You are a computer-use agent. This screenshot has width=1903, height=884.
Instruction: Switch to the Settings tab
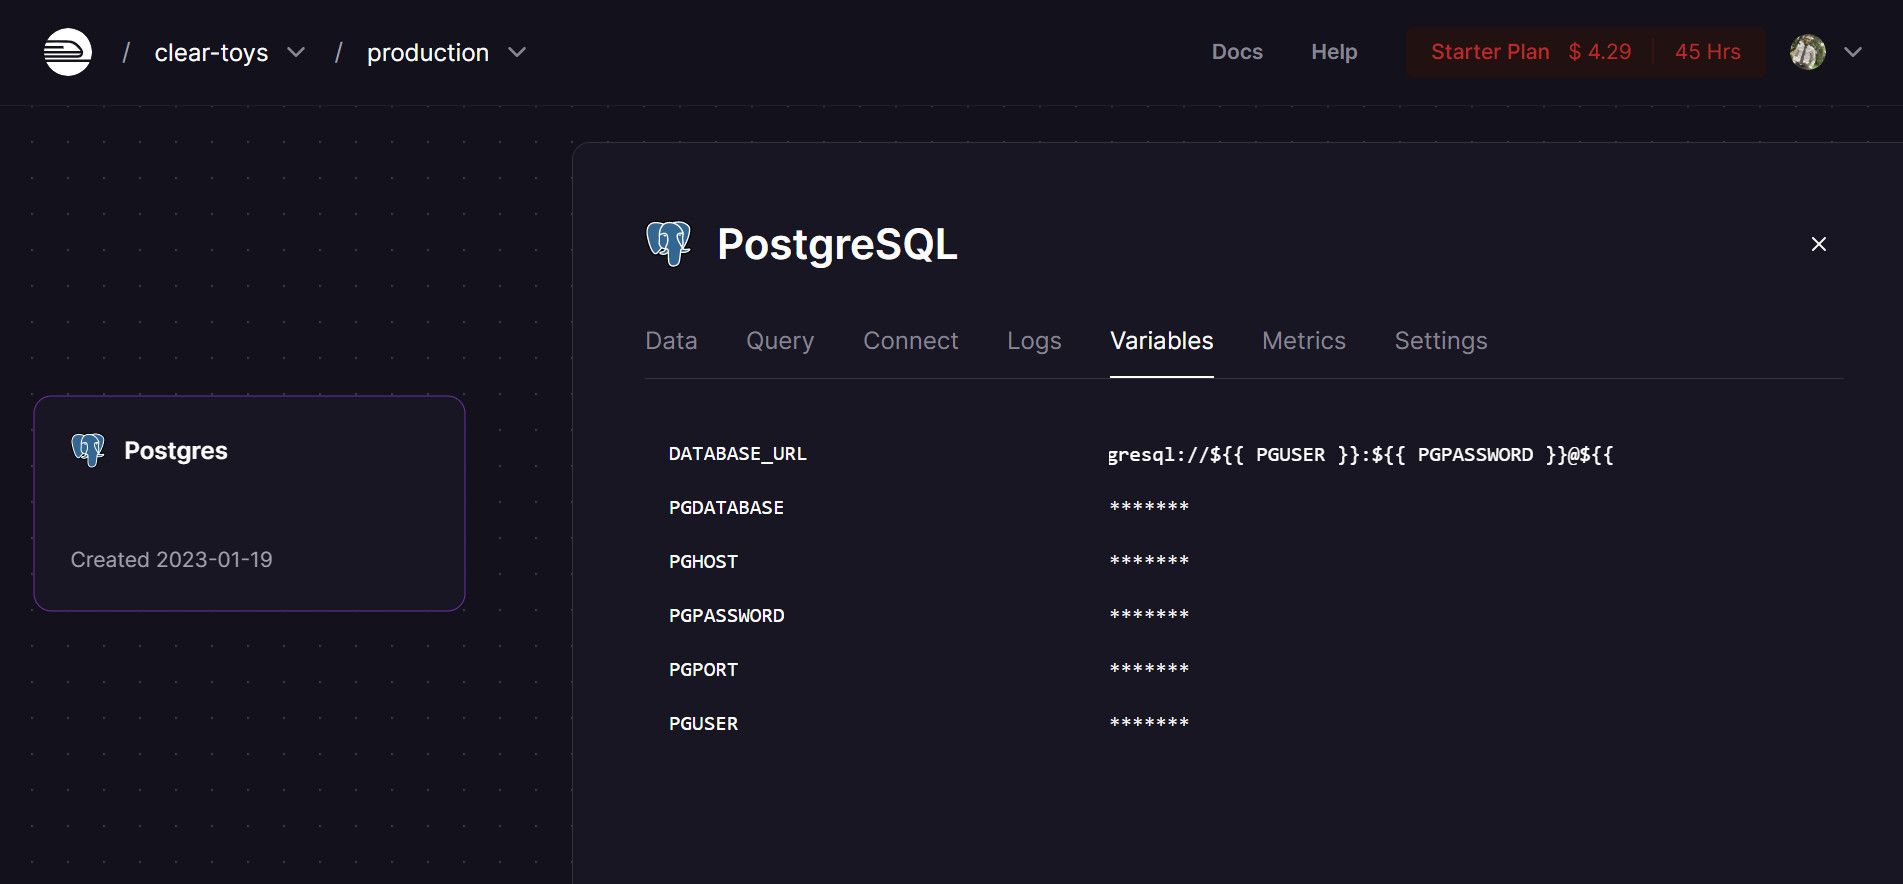point(1440,341)
